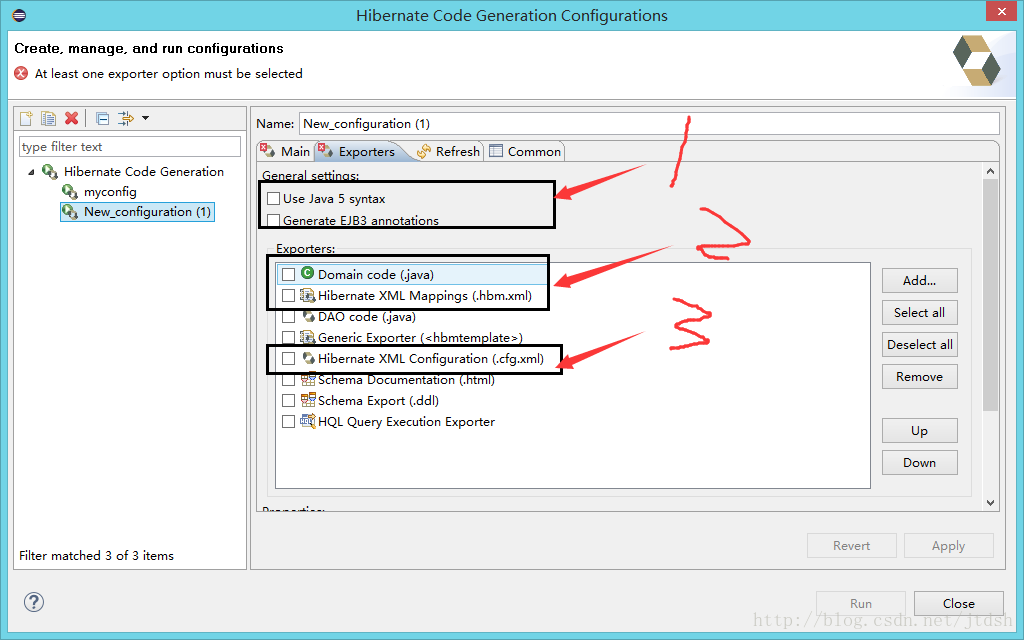1024x640 pixels.
Task: Enable Use Java 5 syntax checkbox
Action: tap(274, 199)
